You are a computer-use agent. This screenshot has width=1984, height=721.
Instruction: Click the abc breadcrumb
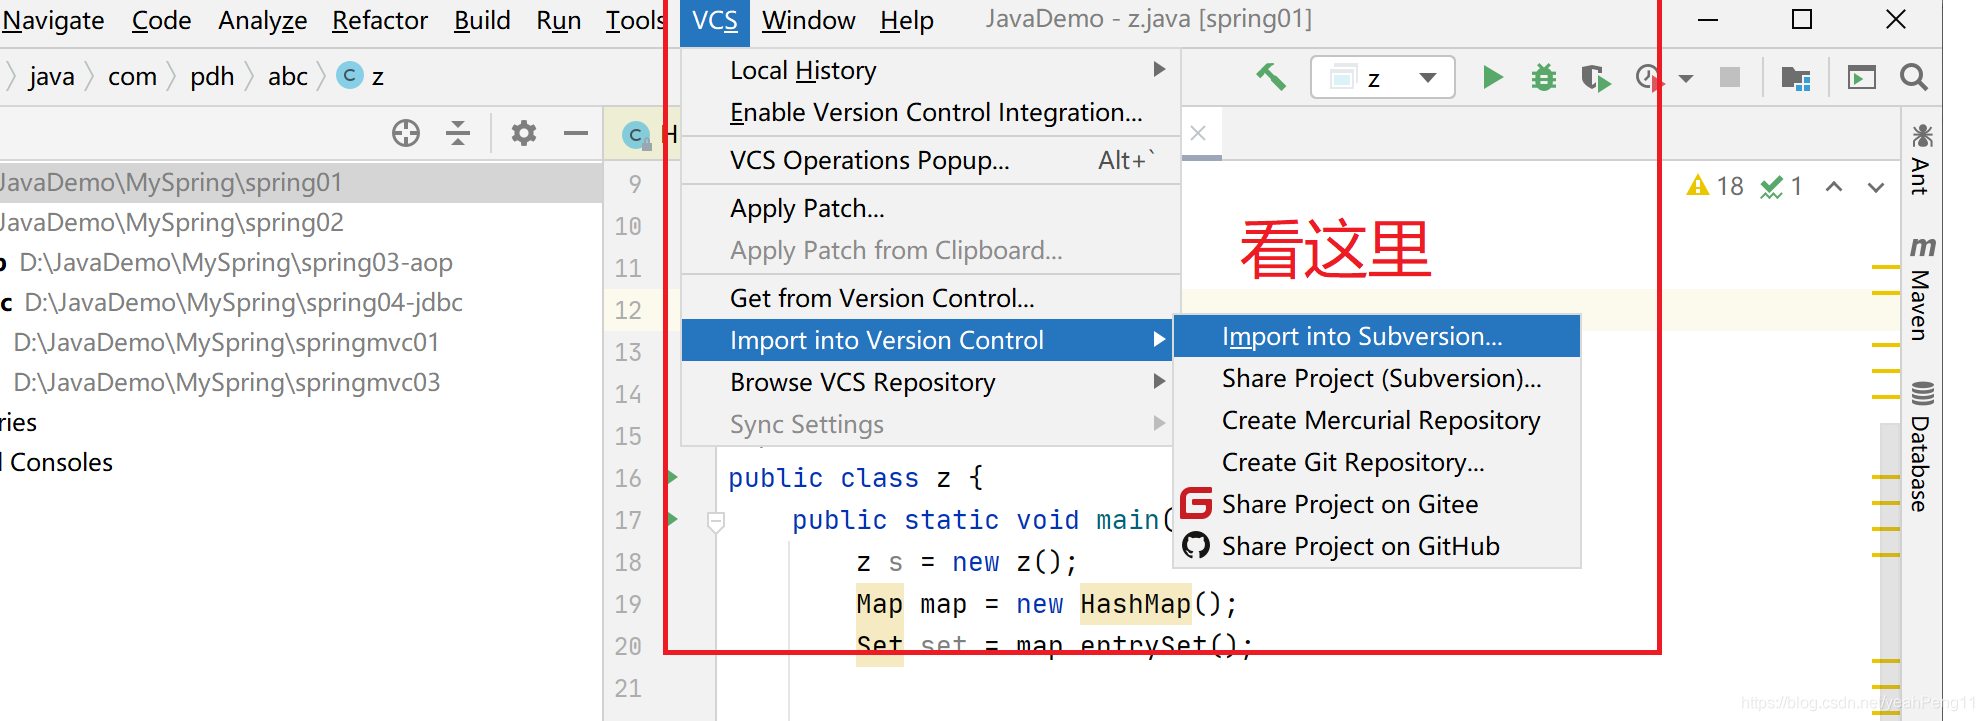point(288,77)
